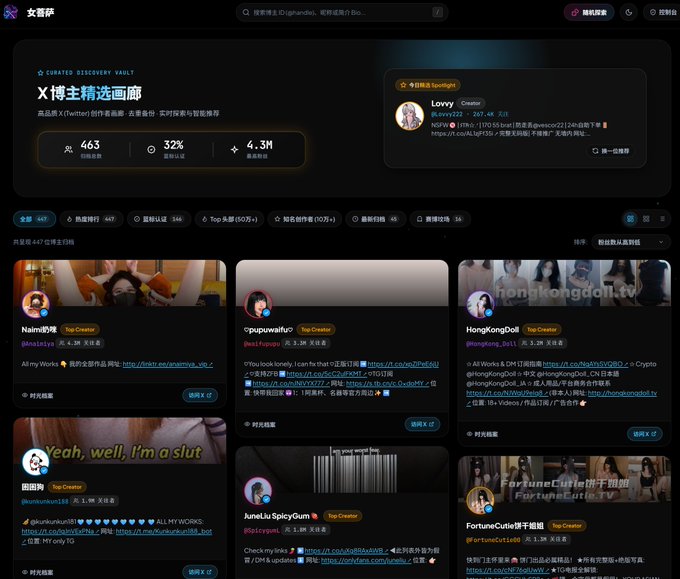Viewport: 680px width, 579px height.
Task: Open the HongKongDoll profile avatar
Action: tap(480, 304)
